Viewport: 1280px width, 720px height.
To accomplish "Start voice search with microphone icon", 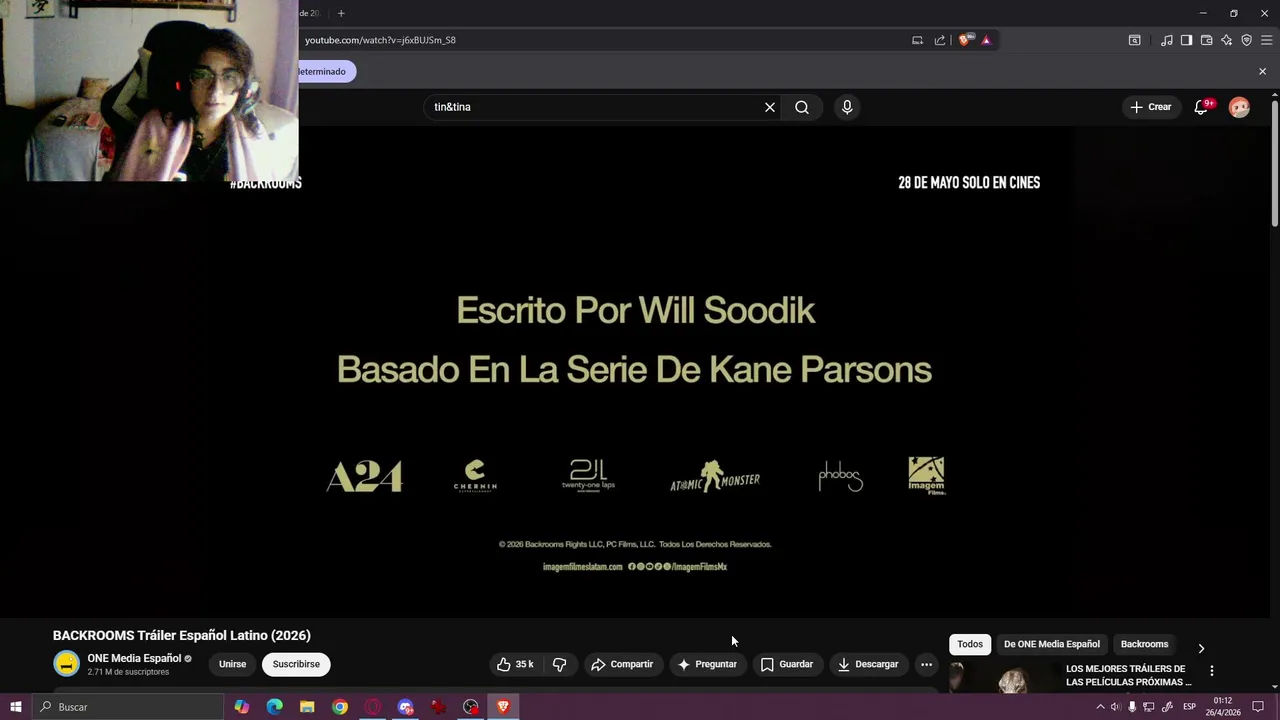I will 847,107.
